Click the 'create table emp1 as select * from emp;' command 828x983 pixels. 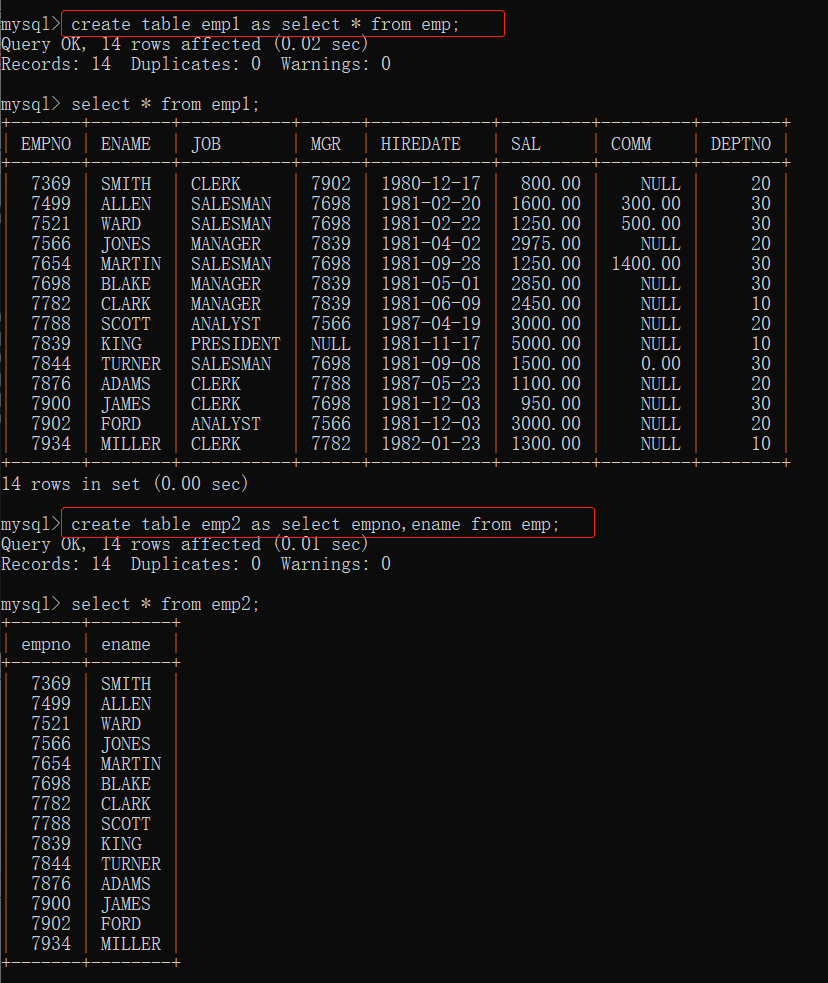[x=265, y=24]
